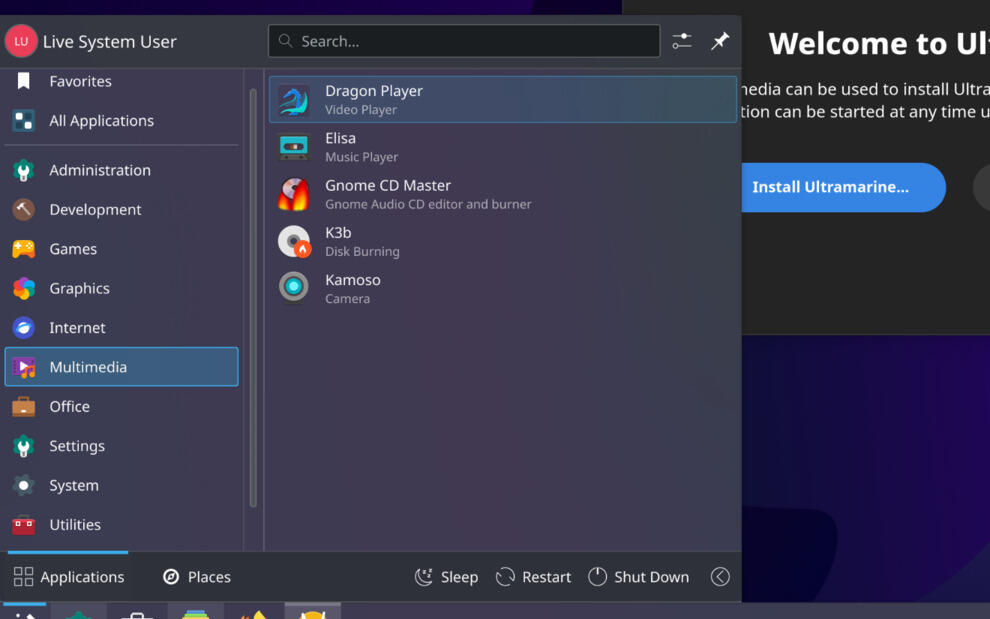Screen dimensions: 990x619
Task: Launch Elisa music player
Action: click(x=503, y=147)
